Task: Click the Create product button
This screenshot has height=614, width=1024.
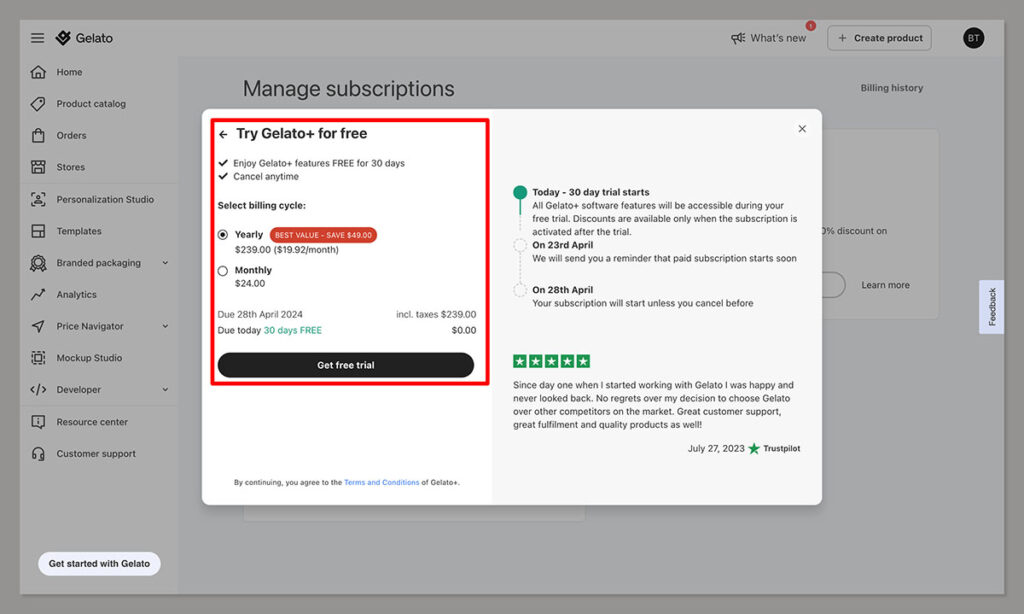Action: click(x=880, y=38)
